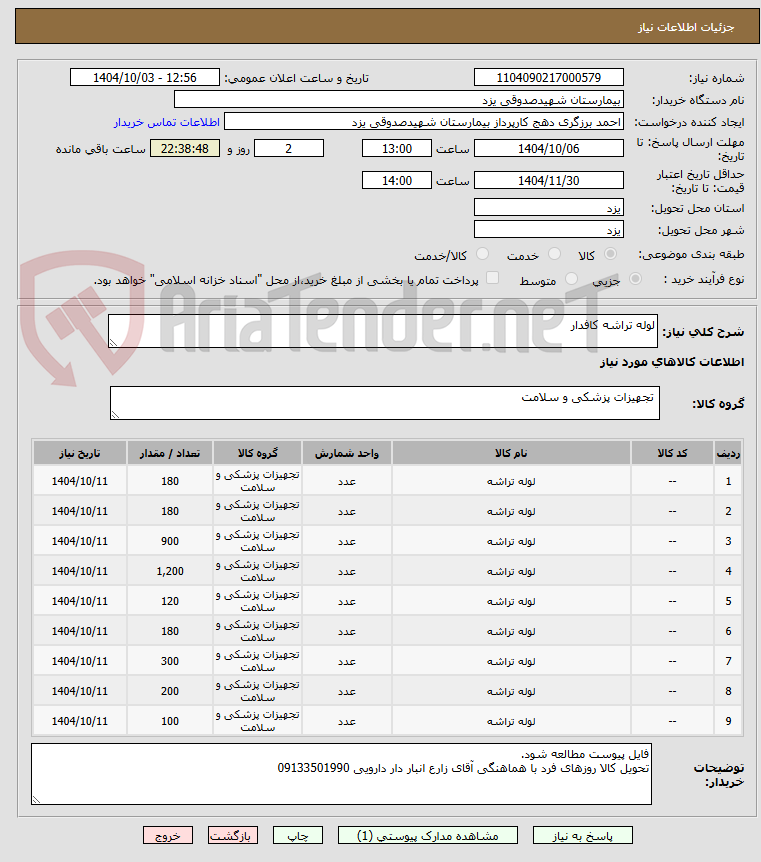
Task: Choose the جزیی purchase type radio
Action: 635,279
